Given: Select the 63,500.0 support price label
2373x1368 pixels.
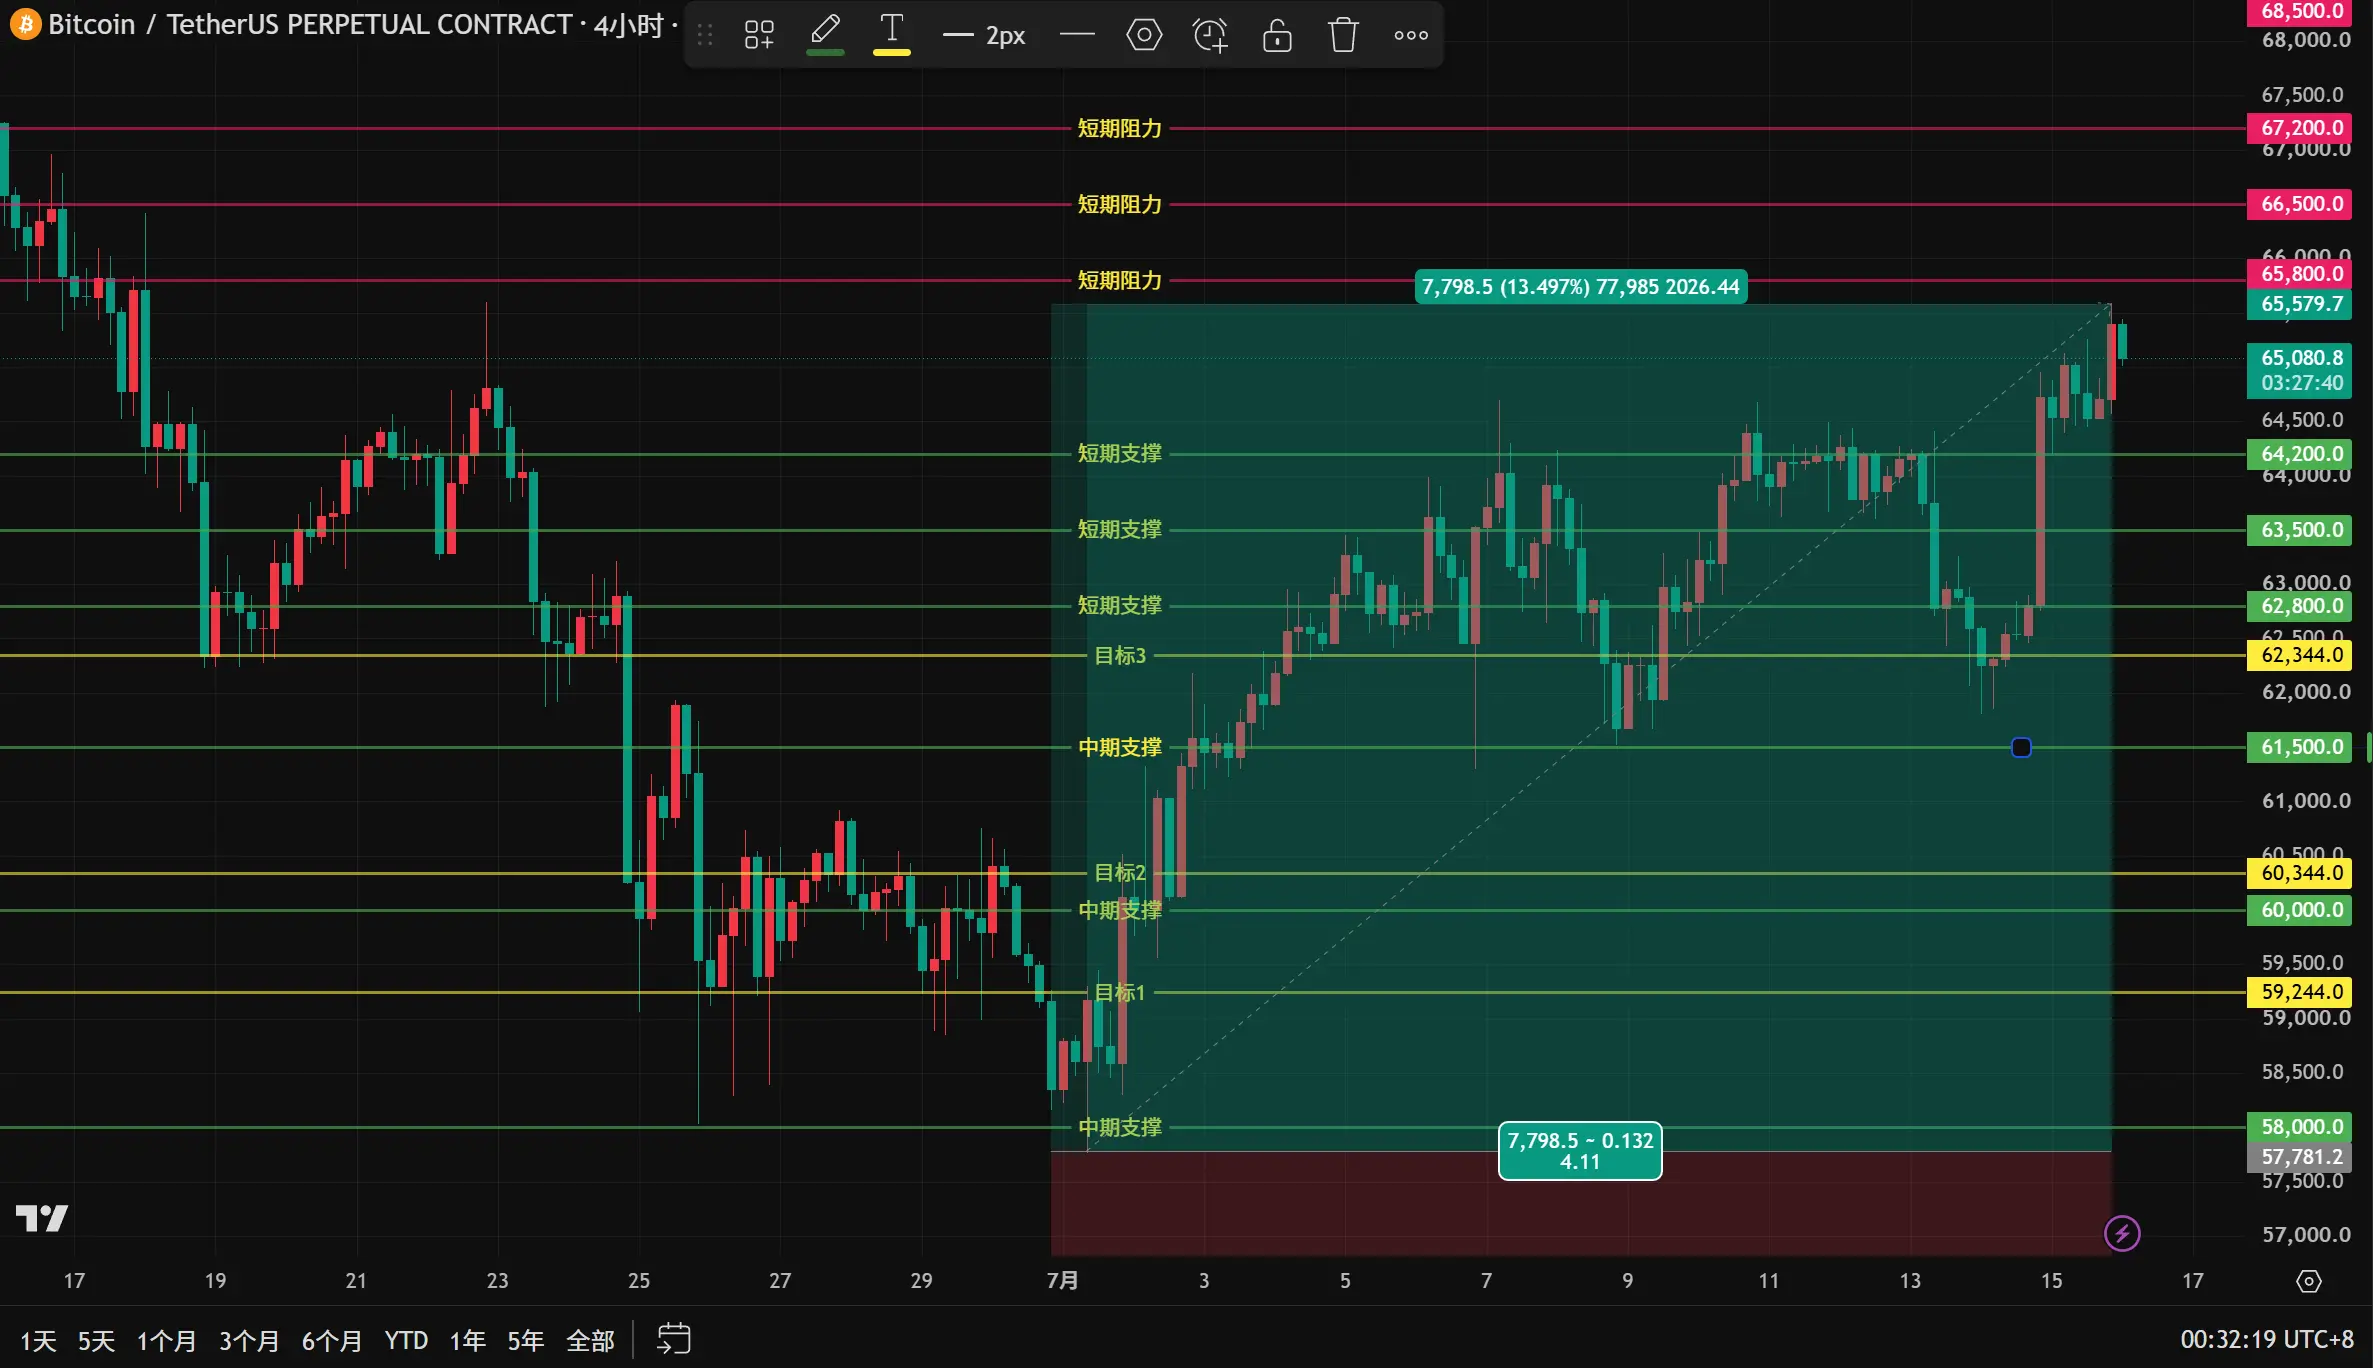Looking at the screenshot, I should coord(2301,530).
